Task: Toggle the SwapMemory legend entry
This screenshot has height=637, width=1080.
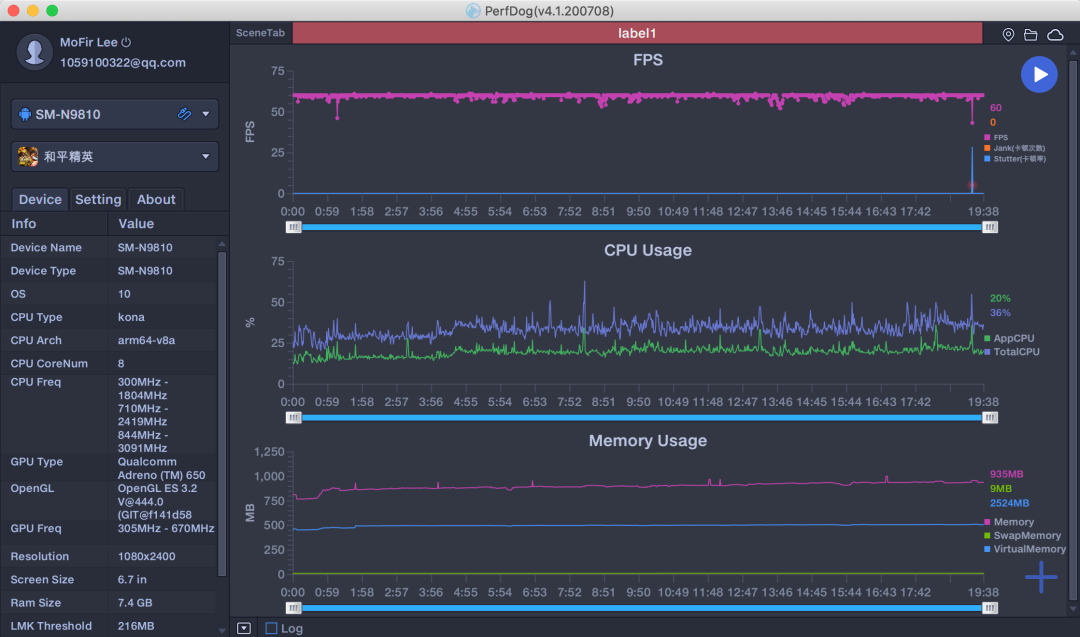Action: tap(1023, 536)
